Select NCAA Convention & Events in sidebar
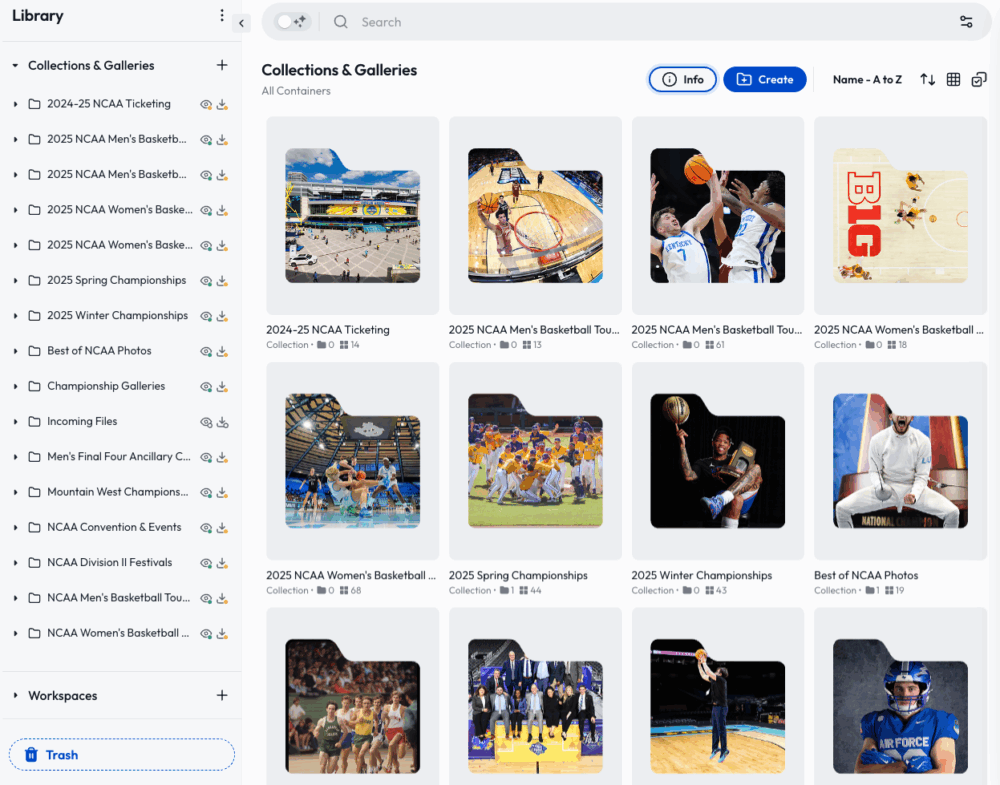Viewport: 1000px width, 785px height. 114,527
